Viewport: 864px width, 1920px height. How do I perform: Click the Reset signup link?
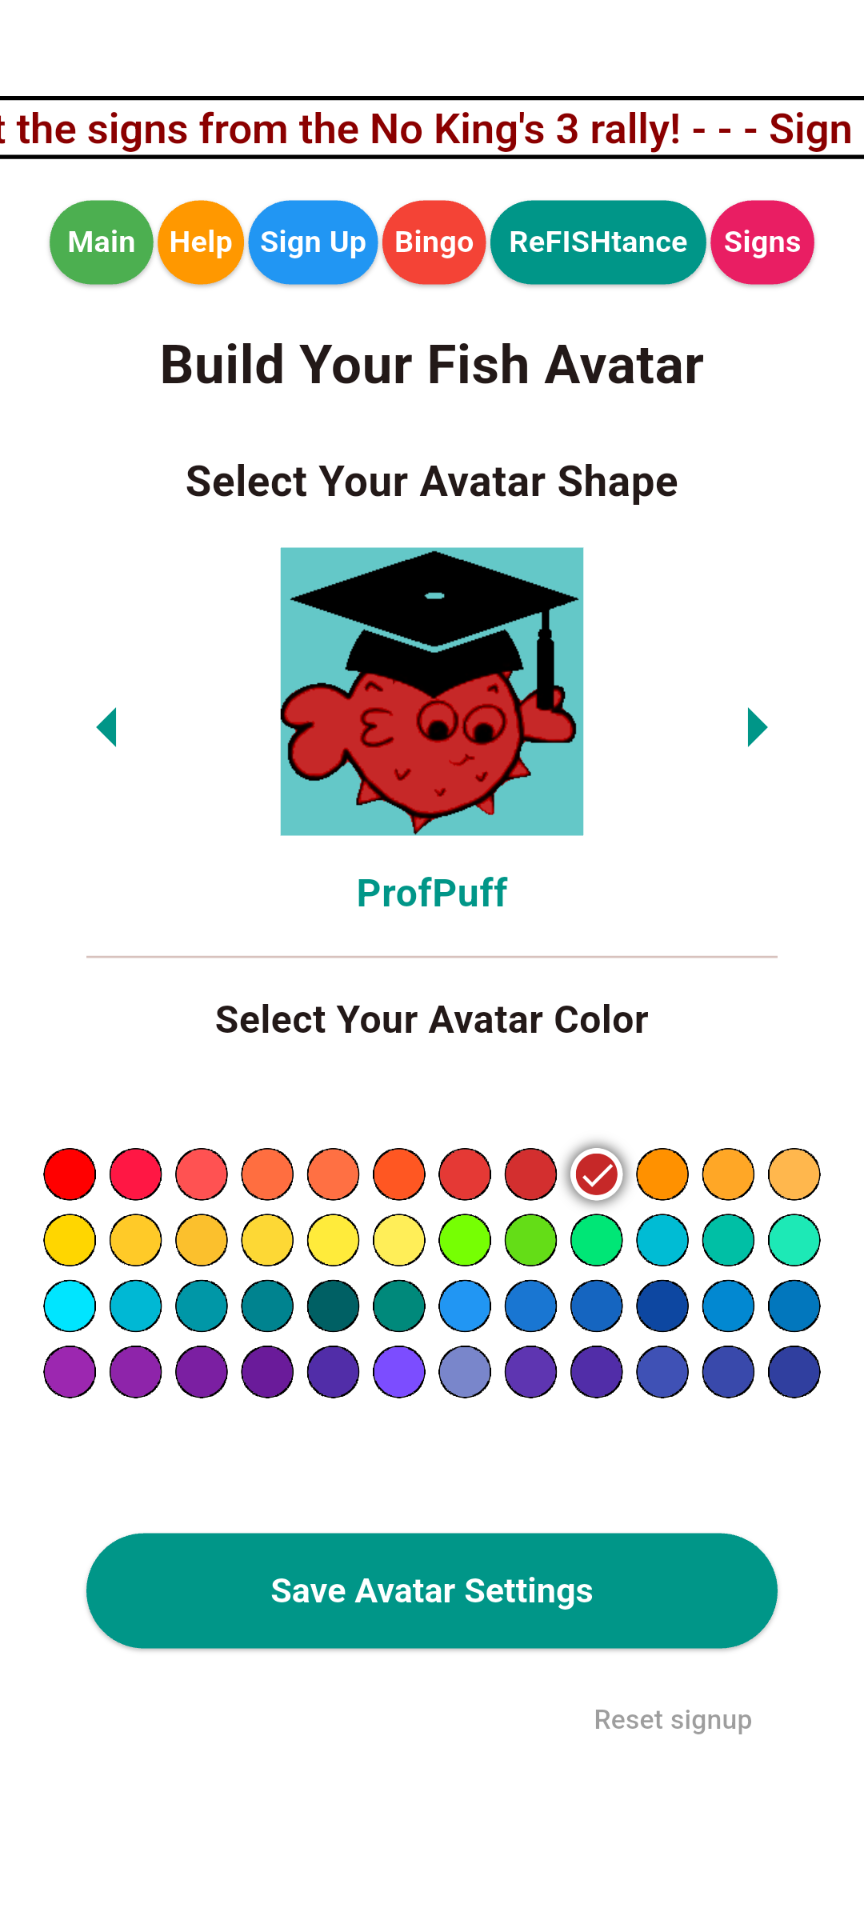(x=673, y=1720)
